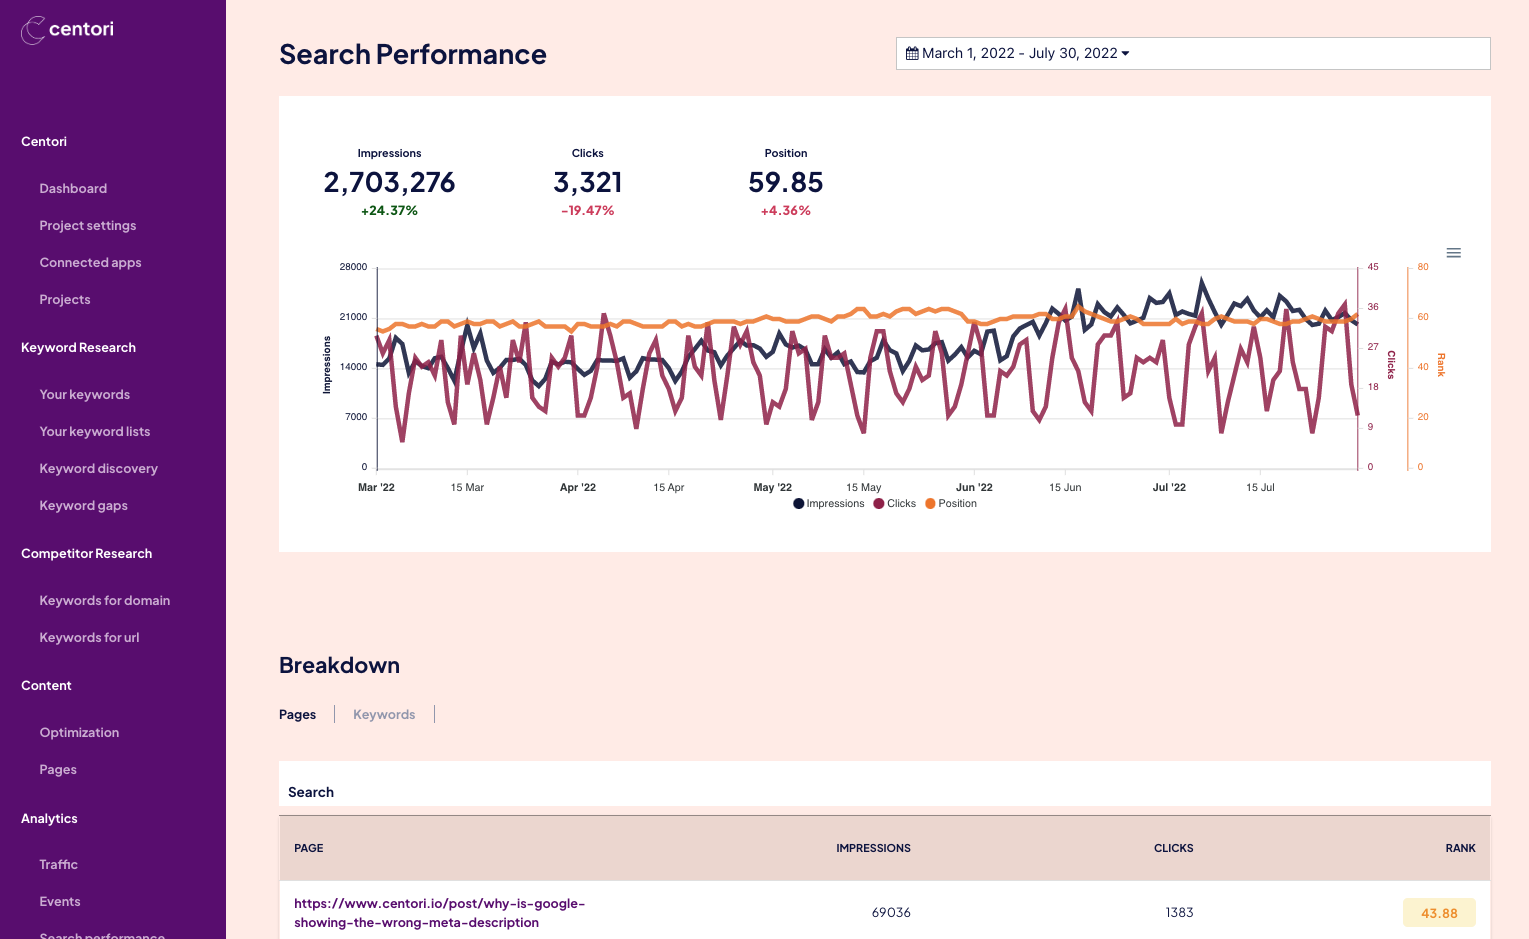Collapse the Analytics section in the sidebar
Viewport: 1529px width, 939px height.
(48, 818)
